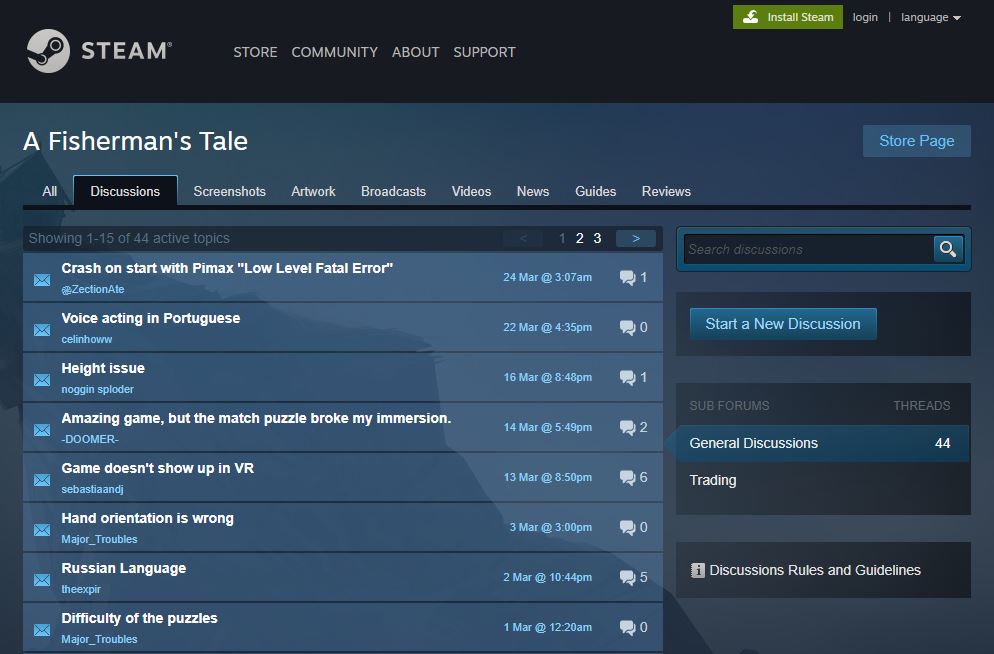This screenshot has height=654, width=994.
Task: Click envelope icon beside Hand orientation is wrong
Action: [x=42, y=530]
